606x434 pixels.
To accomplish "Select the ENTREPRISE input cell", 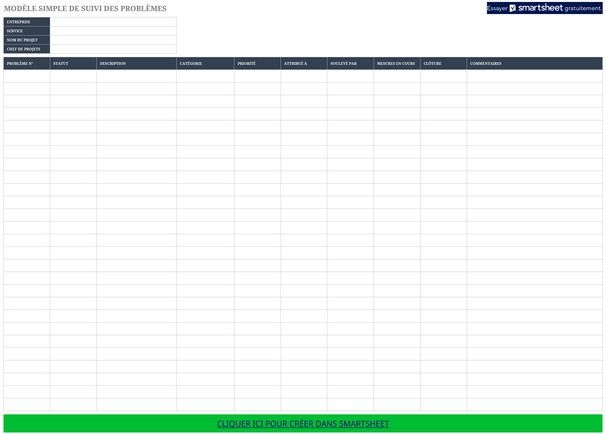I will 113,22.
